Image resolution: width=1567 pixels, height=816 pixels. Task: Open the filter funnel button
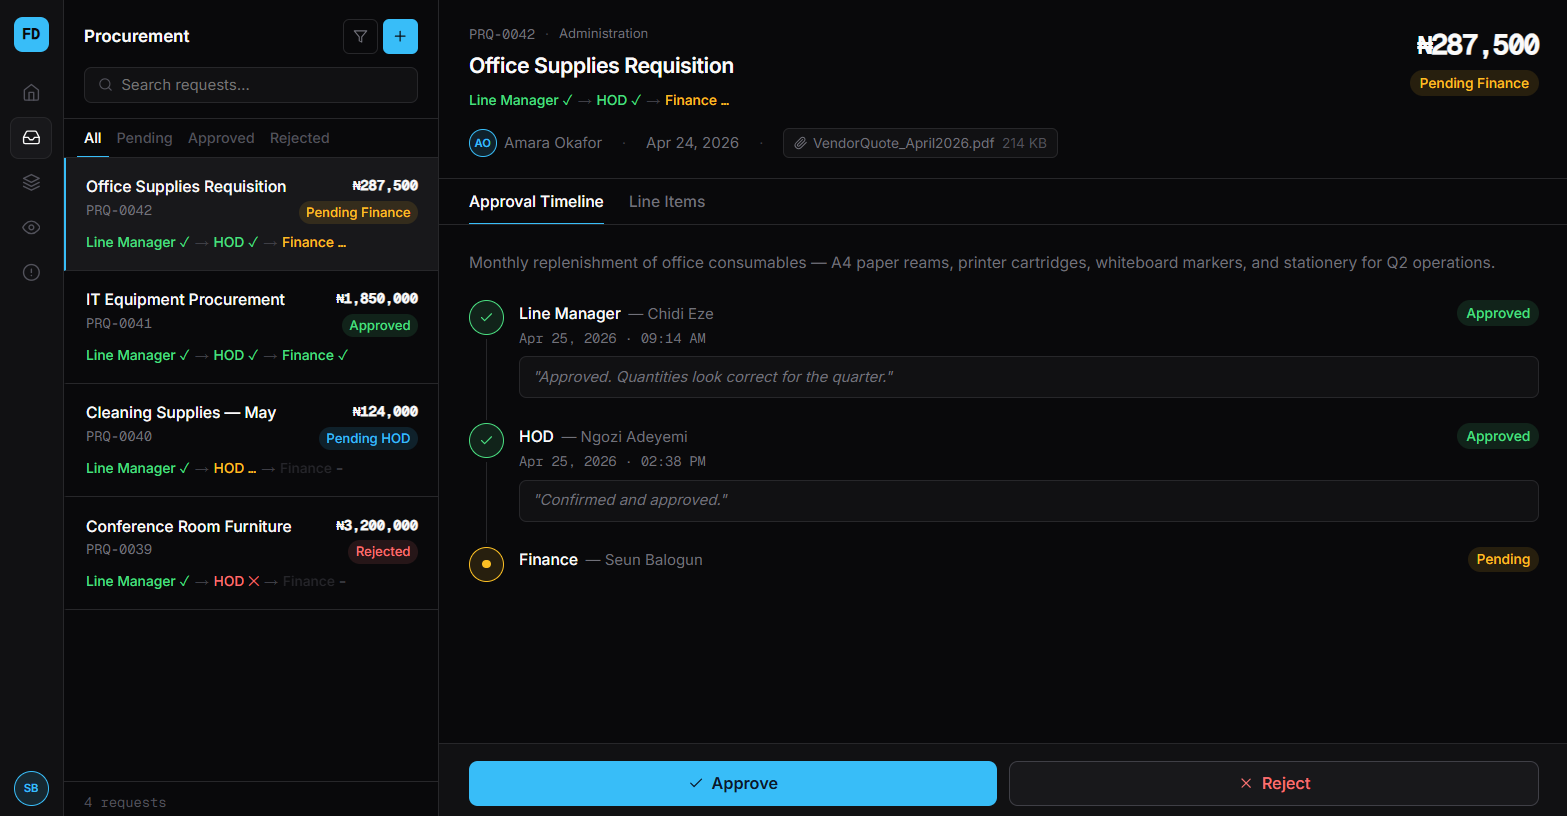tap(360, 36)
